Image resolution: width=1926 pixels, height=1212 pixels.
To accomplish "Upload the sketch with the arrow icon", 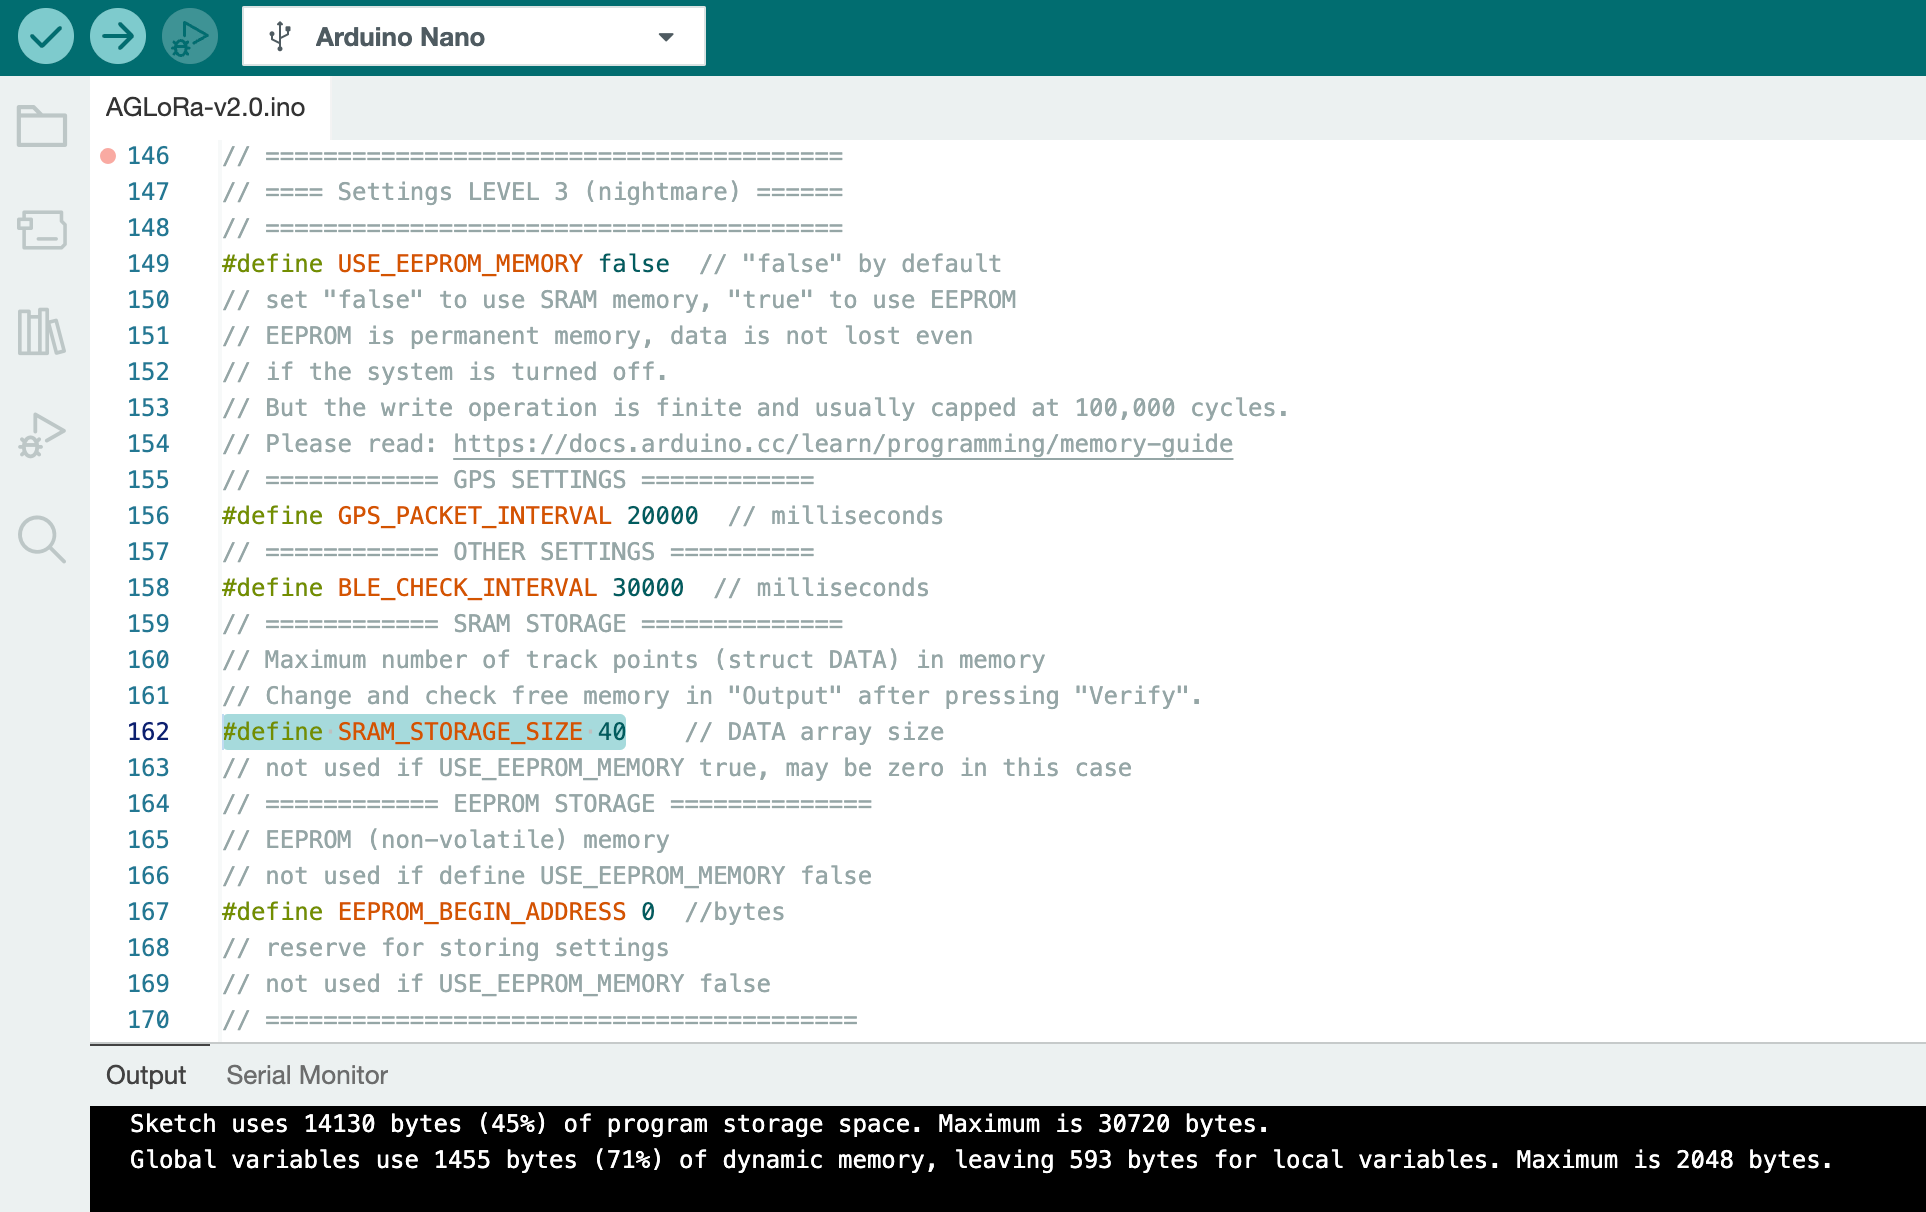I will click(117, 36).
